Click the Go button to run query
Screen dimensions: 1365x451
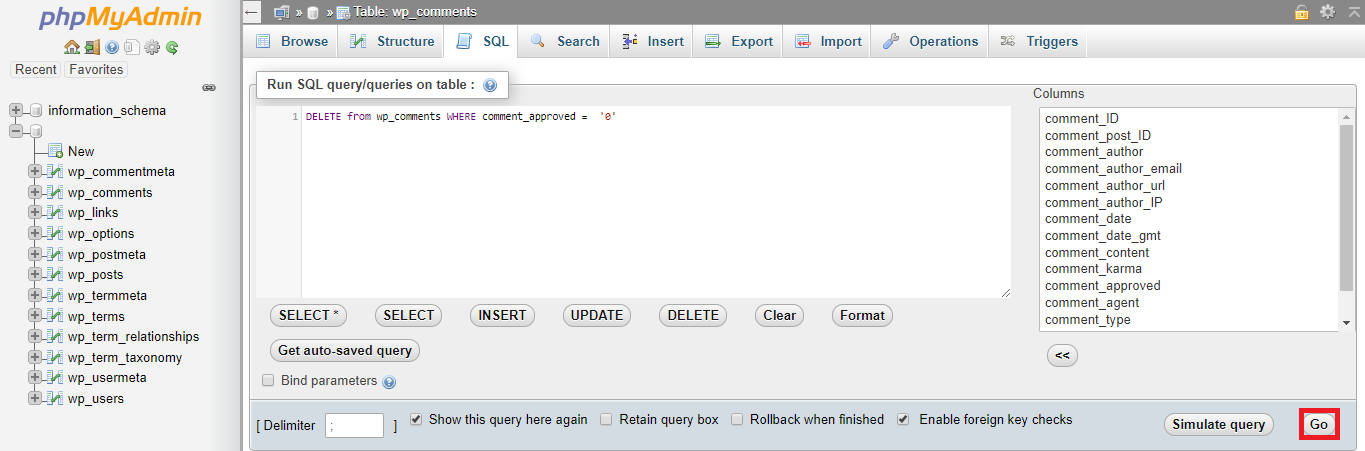click(1319, 424)
